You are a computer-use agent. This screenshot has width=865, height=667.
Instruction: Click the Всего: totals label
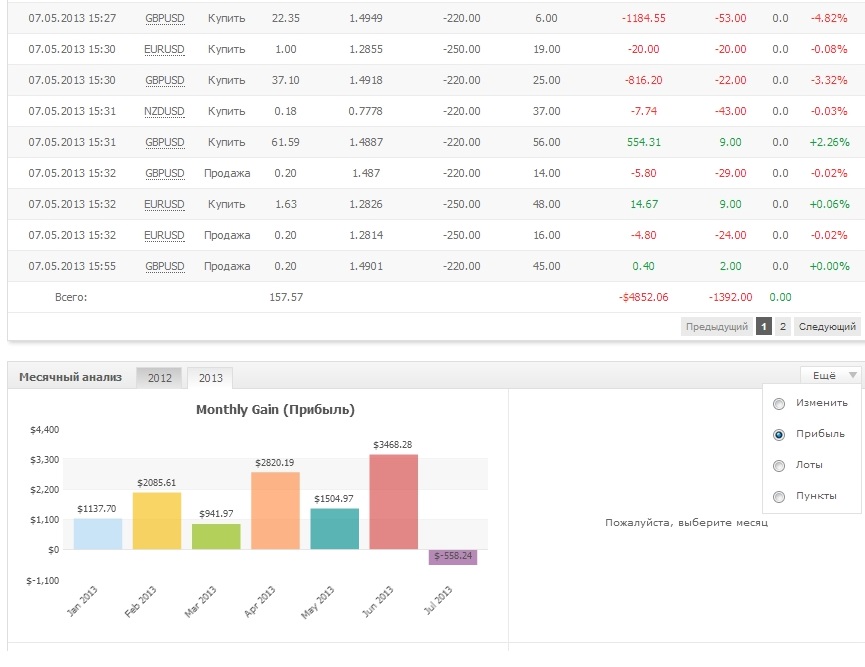71,297
